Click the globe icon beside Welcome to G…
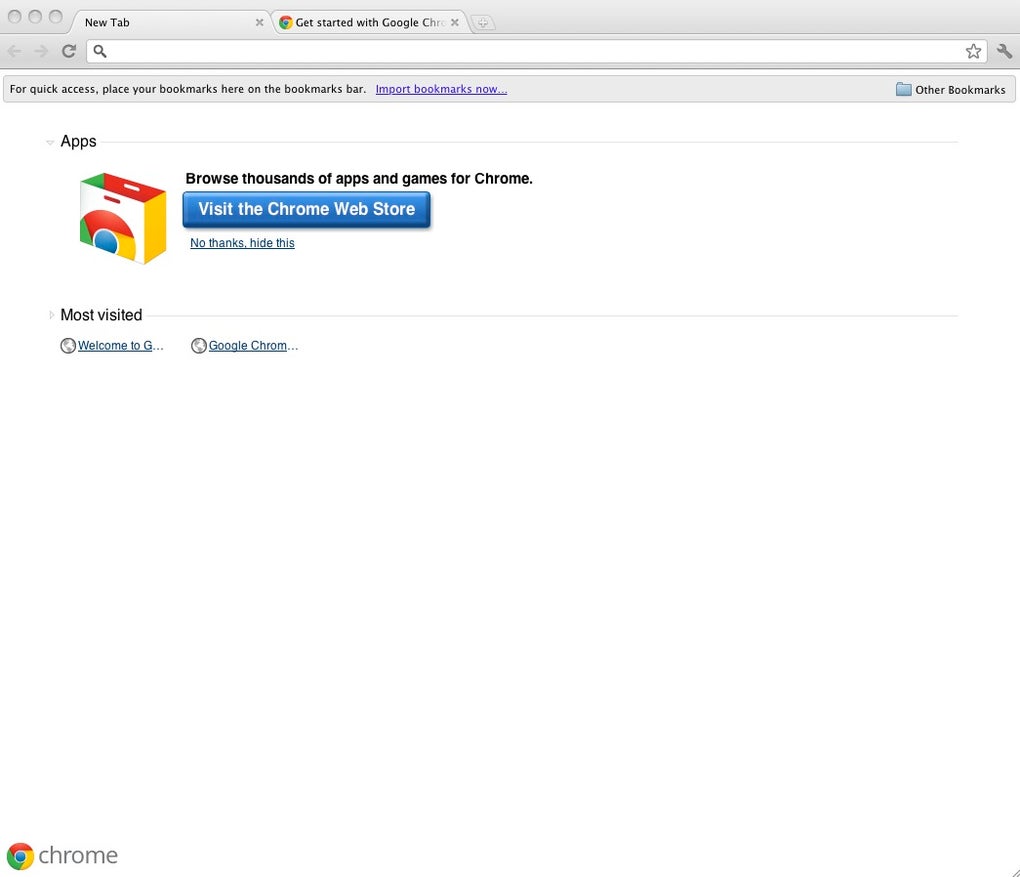Screen dimensions: 1020x877 click(68, 345)
